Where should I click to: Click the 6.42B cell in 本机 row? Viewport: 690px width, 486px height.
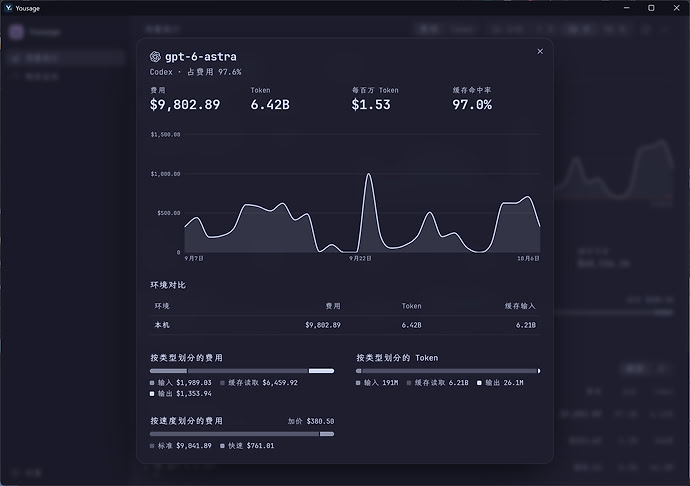411,325
